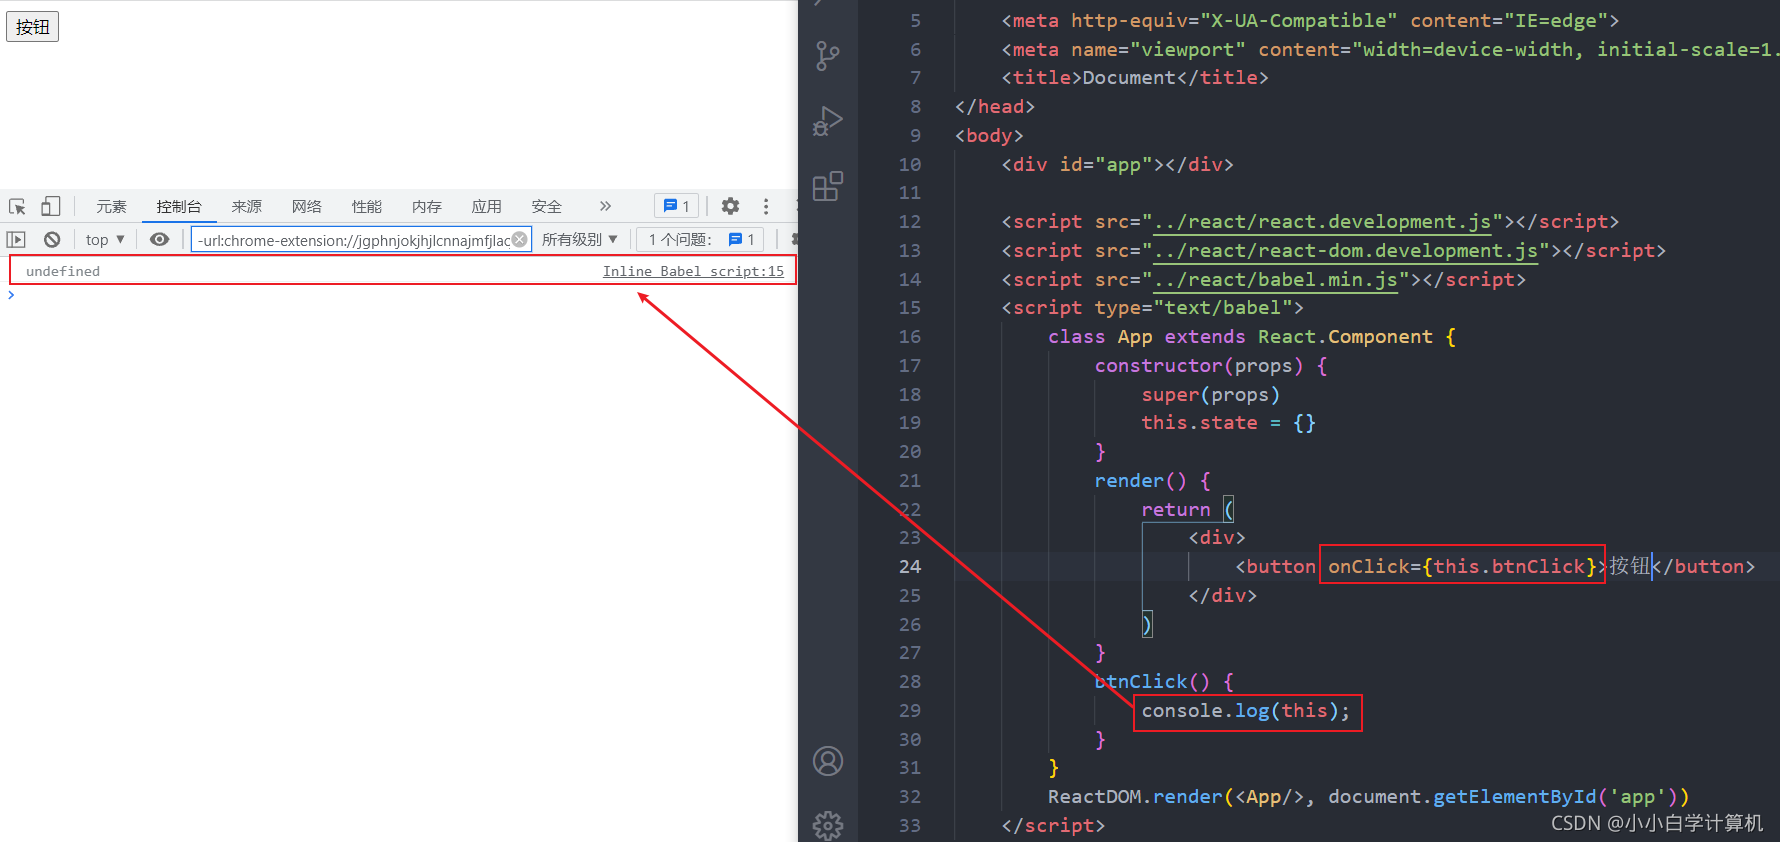Click onClick={this.btnClick} in the code
Viewport: 1780px width, 842px height.
tap(1462, 567)
